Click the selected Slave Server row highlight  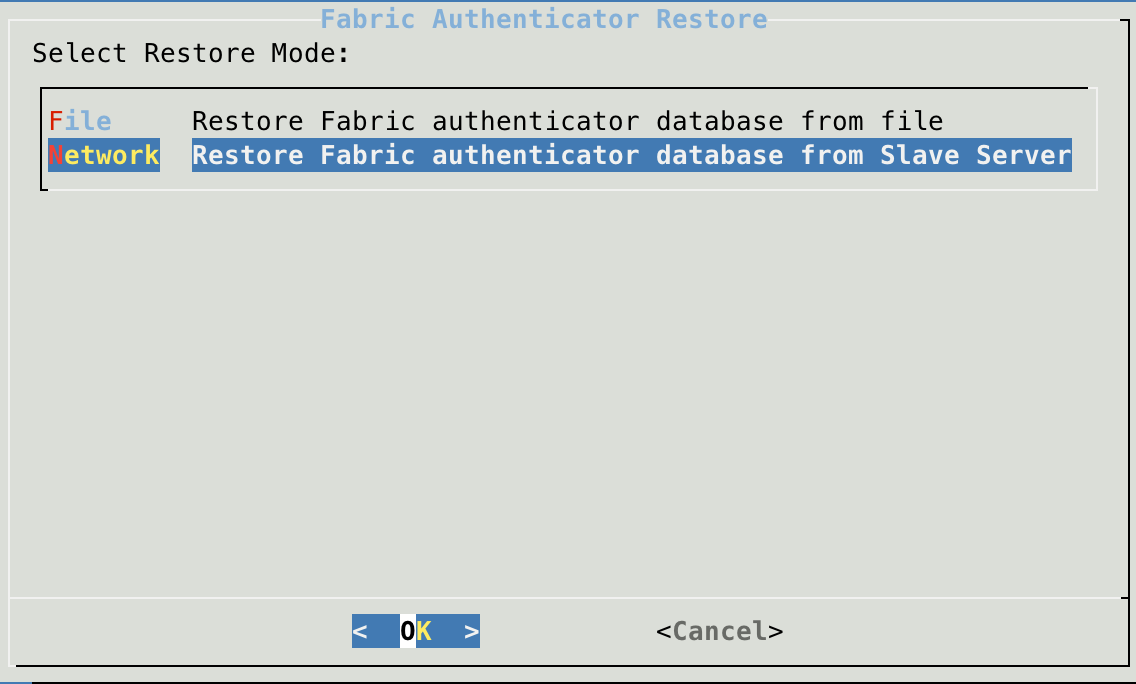[x=632, y=155]
